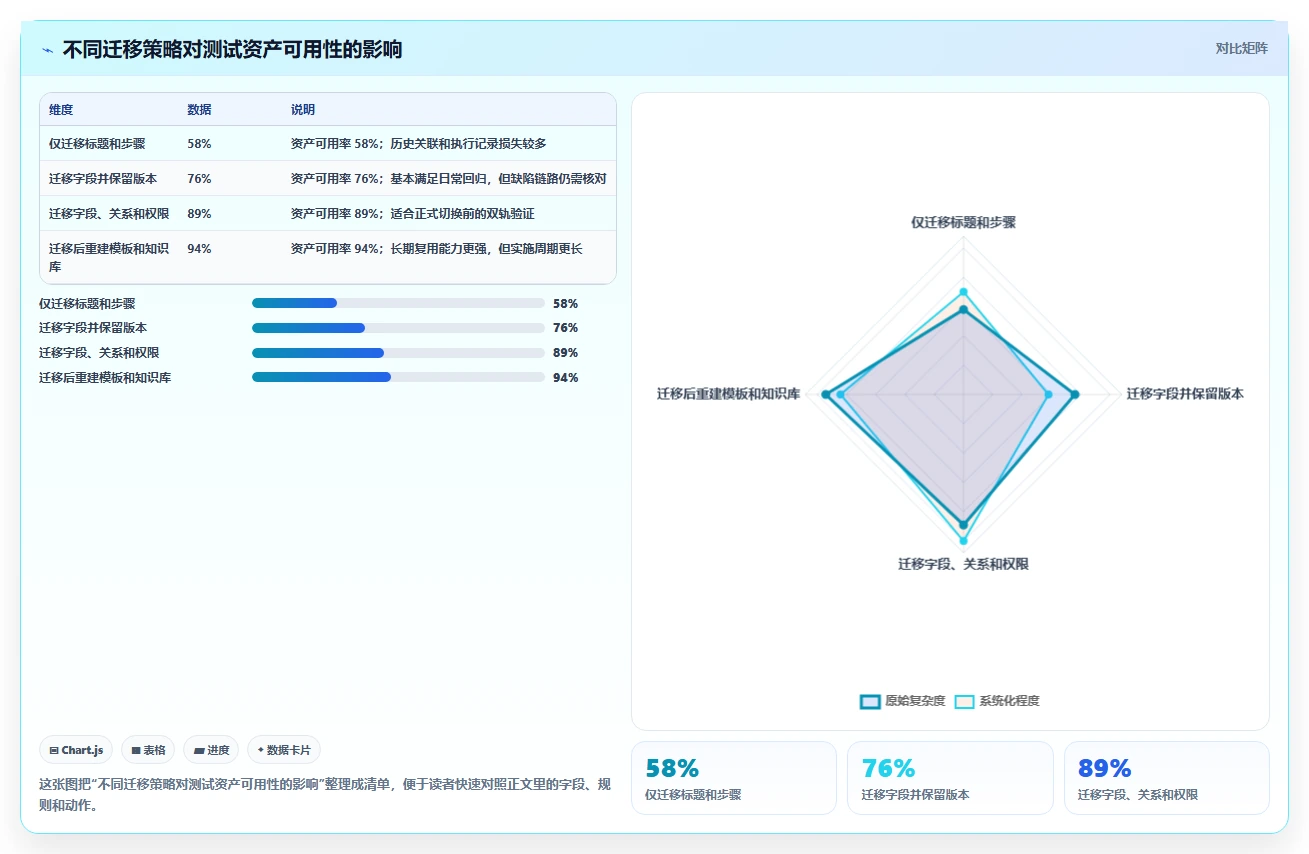Viewport: 1309px width, 854px height.
Task: Click the lightning icon beside the title
Action: point(48,50)
